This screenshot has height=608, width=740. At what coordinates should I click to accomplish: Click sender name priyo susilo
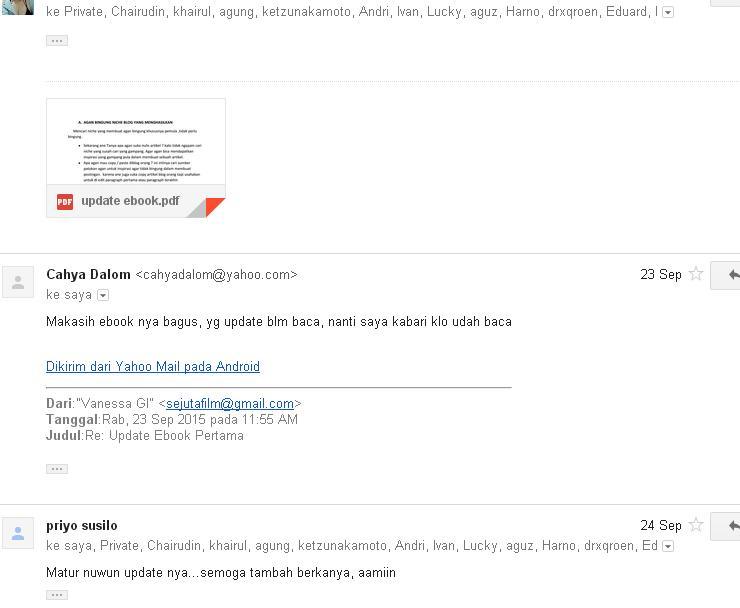point(82,525)
